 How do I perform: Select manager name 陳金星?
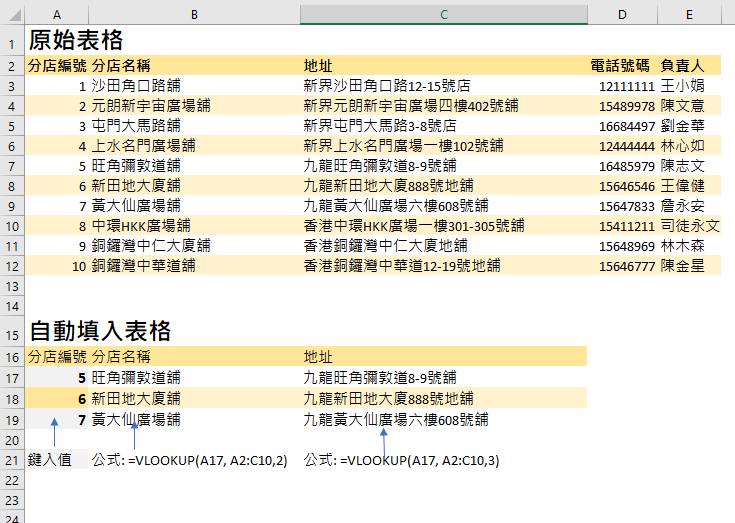tap(682, 266)
